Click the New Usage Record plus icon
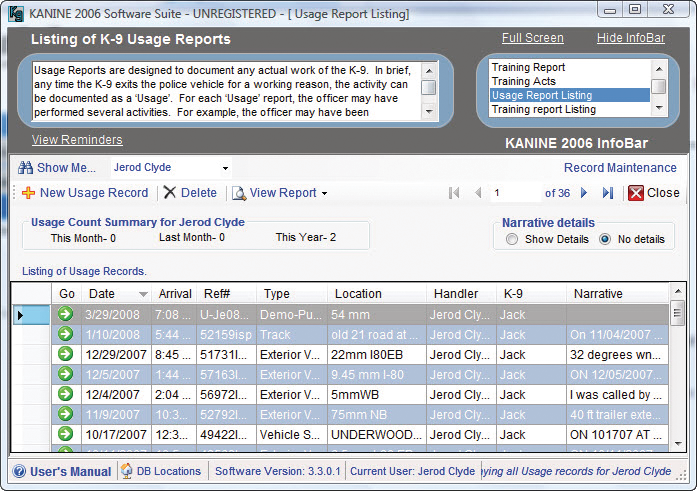This screenshot has height=491, width=697. pos(28,193)
